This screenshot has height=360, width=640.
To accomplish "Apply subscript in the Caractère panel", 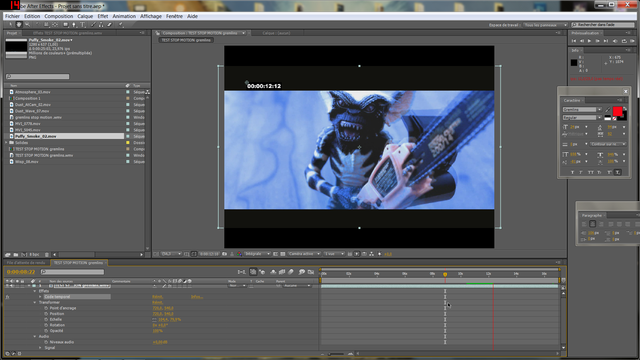I will [618, 172].
